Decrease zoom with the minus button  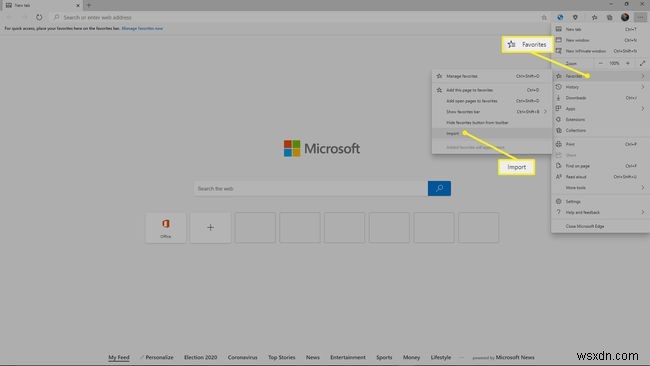pyautogui.click(x=600, y=63)
